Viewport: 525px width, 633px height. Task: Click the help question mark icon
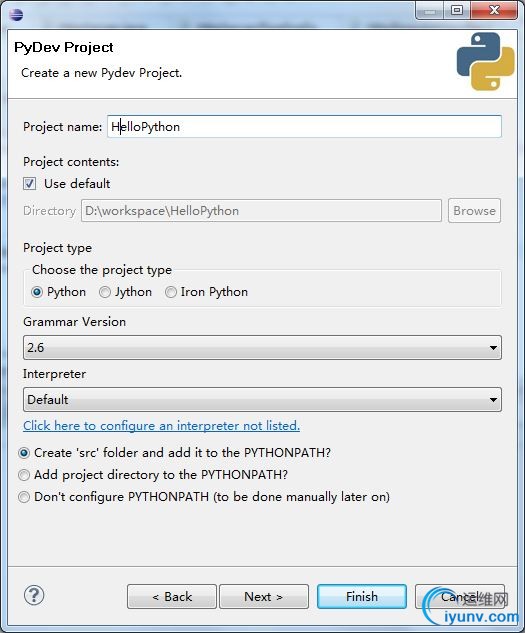[x=34, y=595]
